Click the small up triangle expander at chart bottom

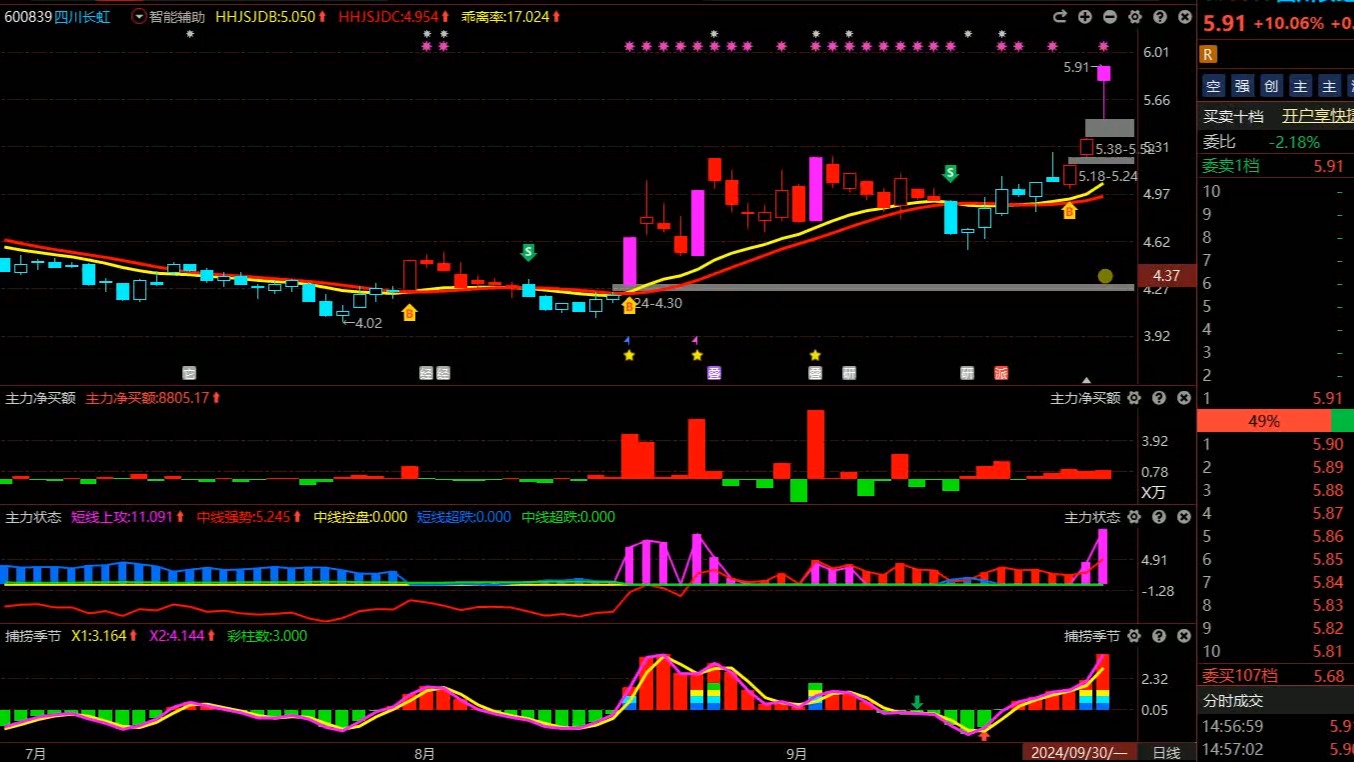pyautogui.click(x=1087, y=380)
